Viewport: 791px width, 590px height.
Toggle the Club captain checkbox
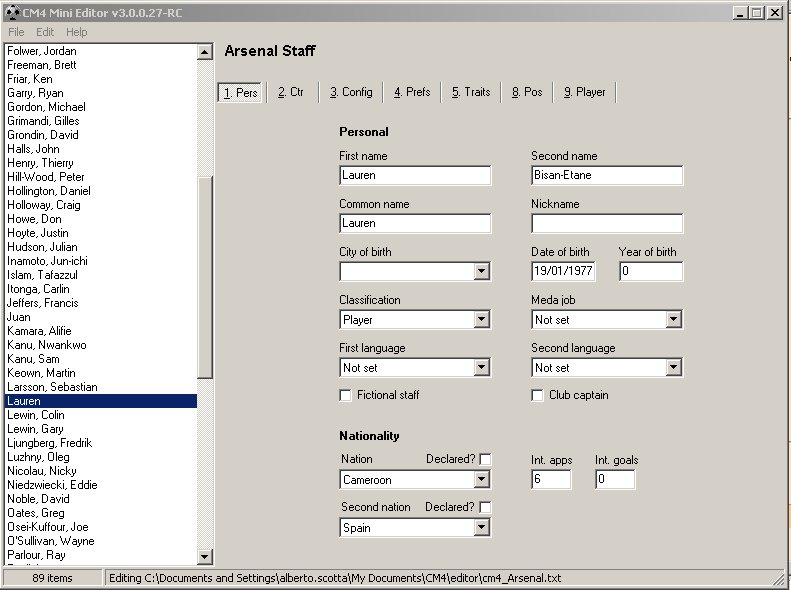click(537, 395)
